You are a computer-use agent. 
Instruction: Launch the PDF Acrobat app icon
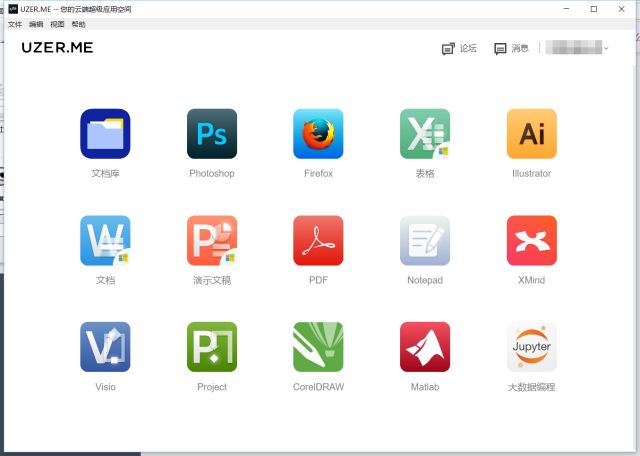coord(318,240)
